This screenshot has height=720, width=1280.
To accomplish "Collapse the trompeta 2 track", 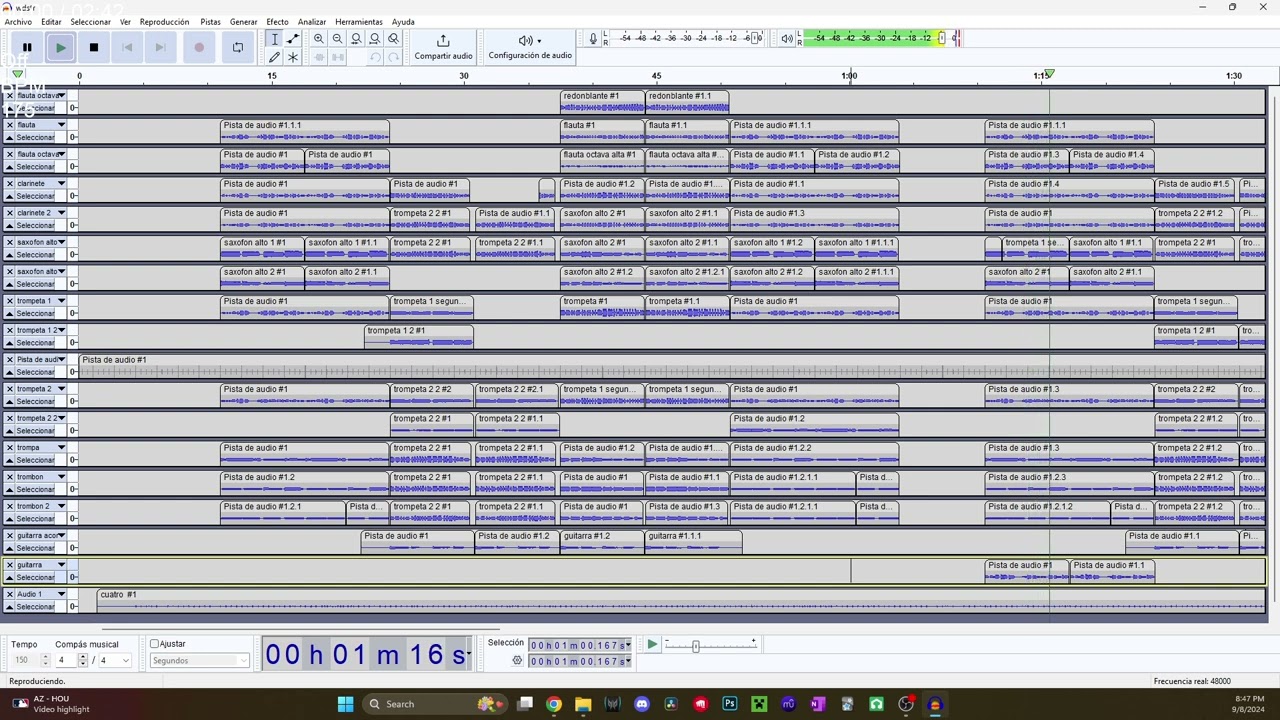I will (x=10, y=401).
